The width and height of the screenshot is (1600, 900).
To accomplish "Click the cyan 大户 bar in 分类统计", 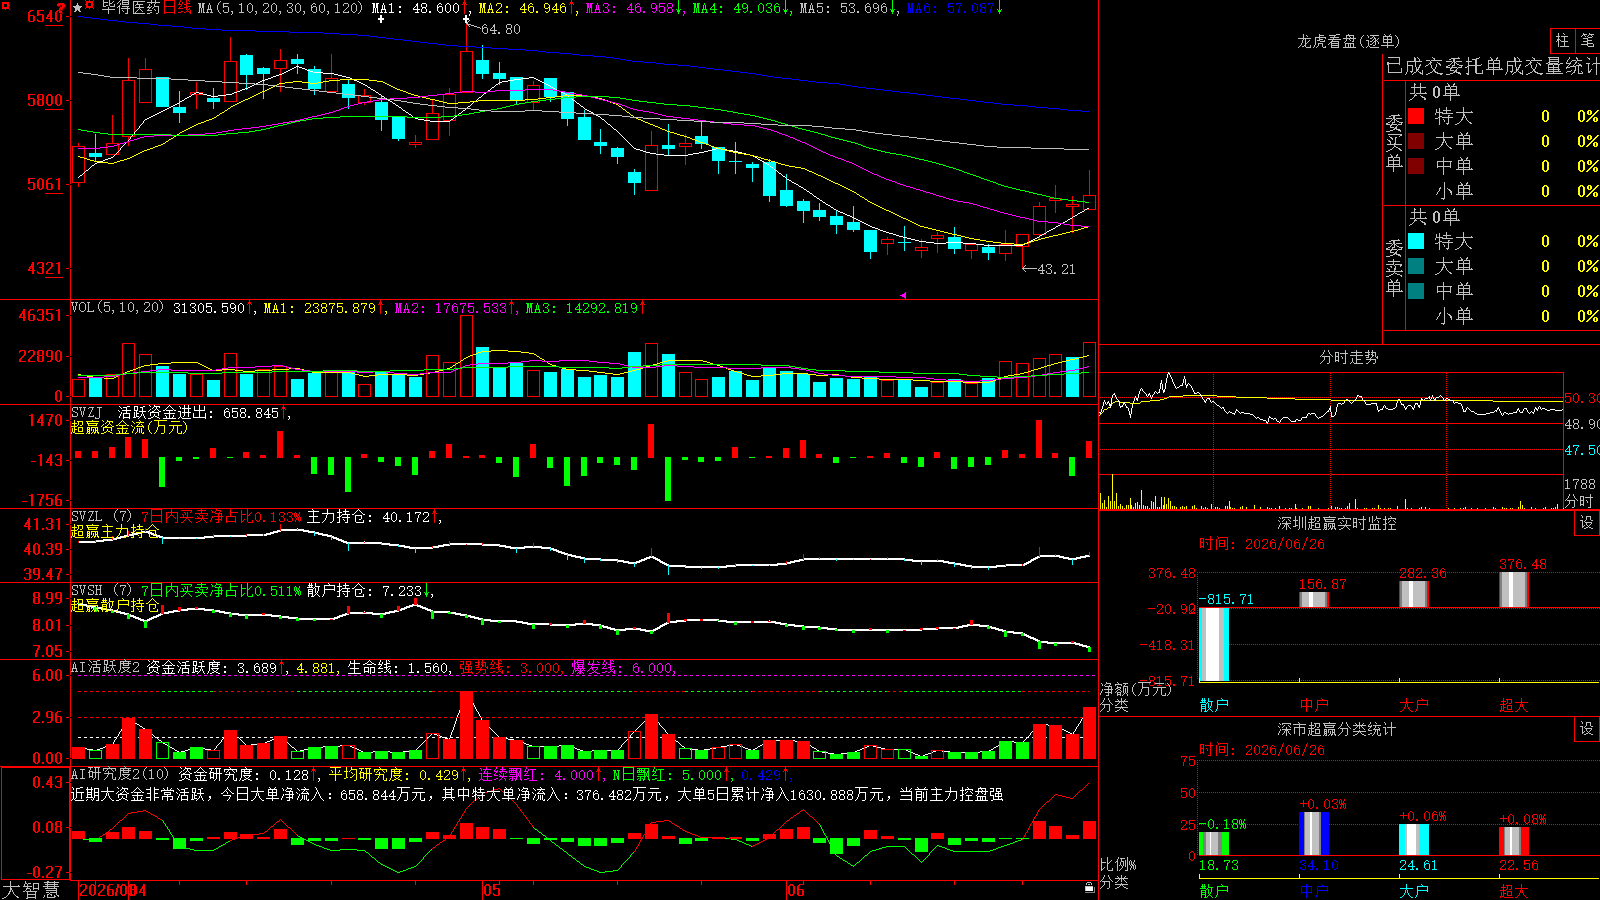I will pos(1414,840).
